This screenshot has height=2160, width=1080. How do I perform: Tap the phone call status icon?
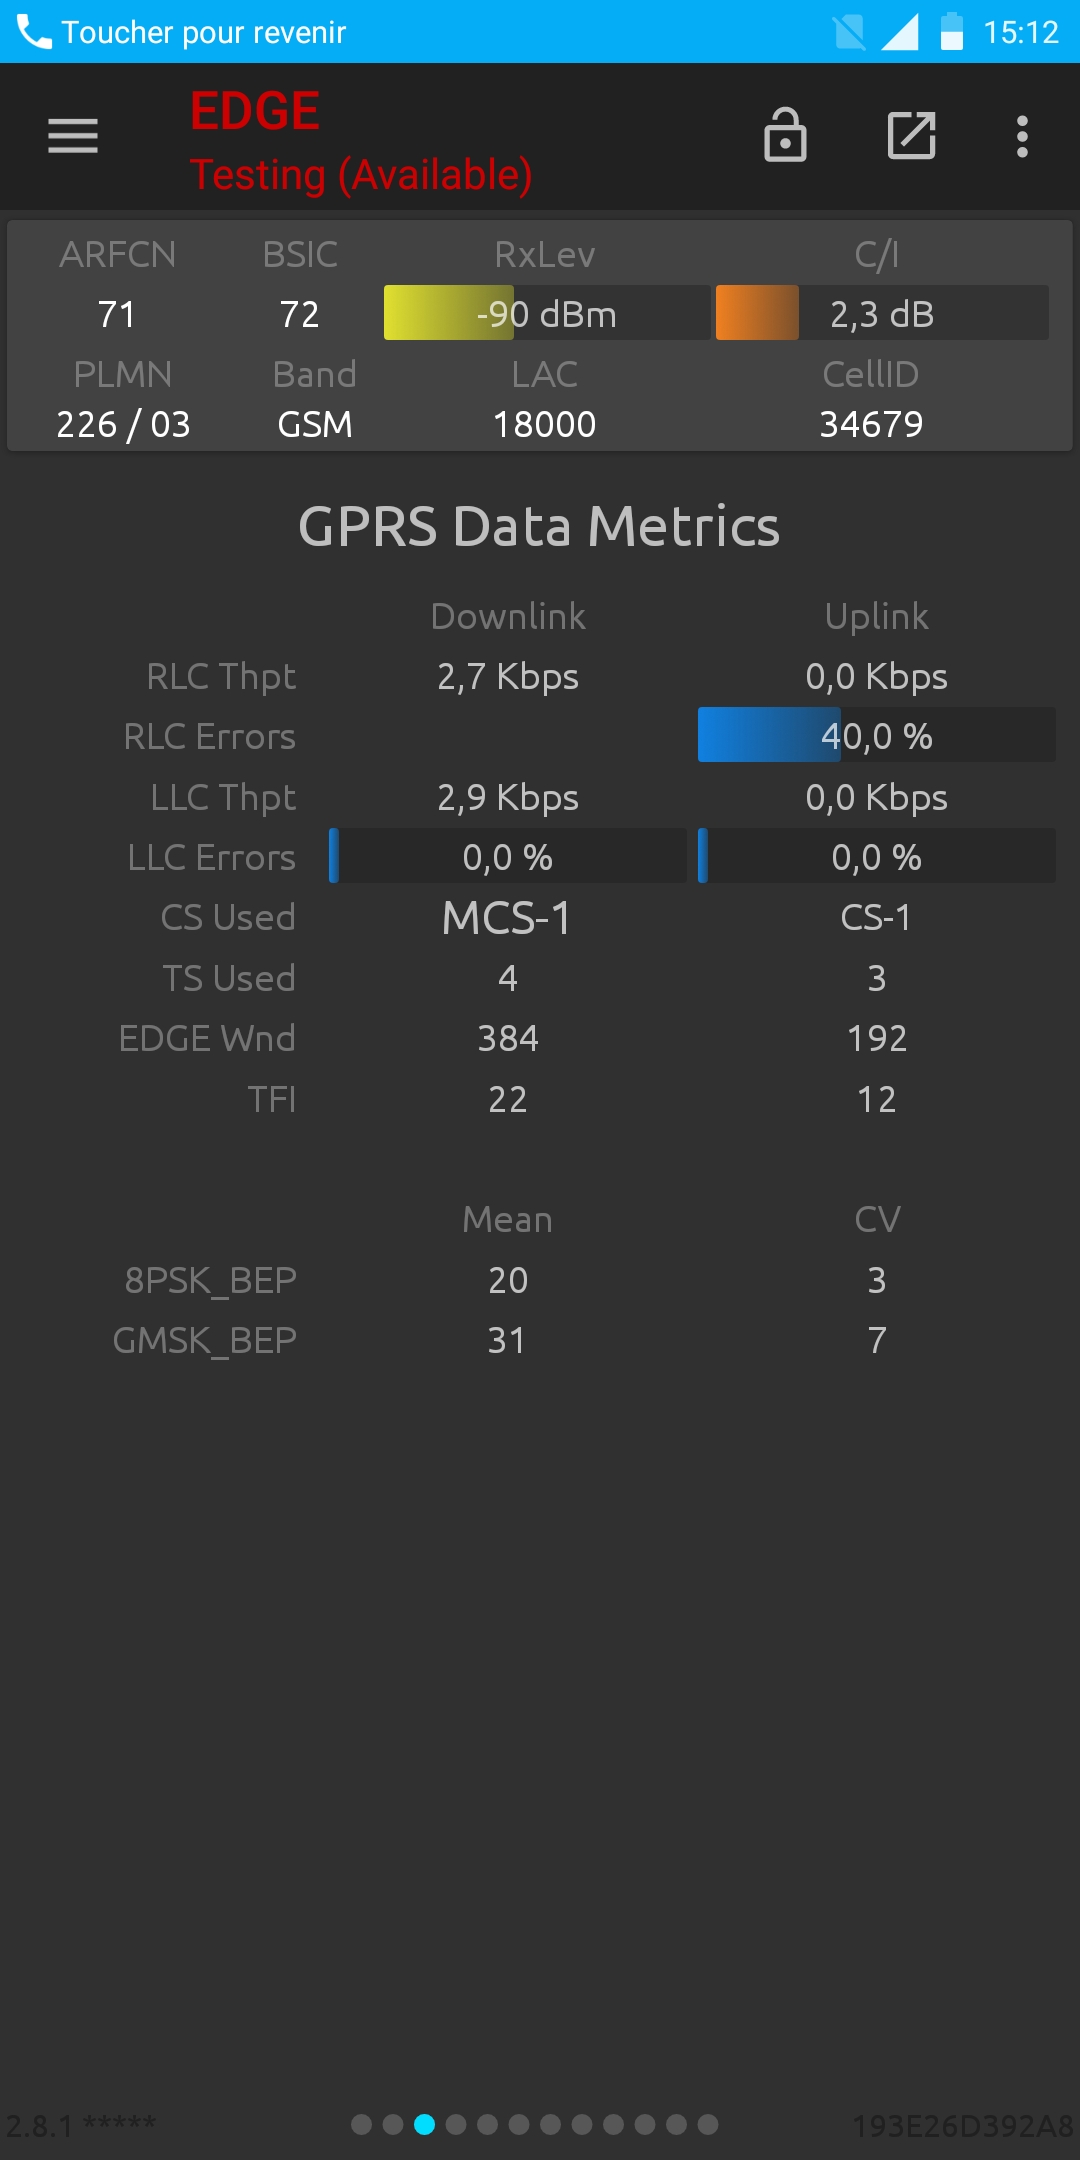pos(34,32)
